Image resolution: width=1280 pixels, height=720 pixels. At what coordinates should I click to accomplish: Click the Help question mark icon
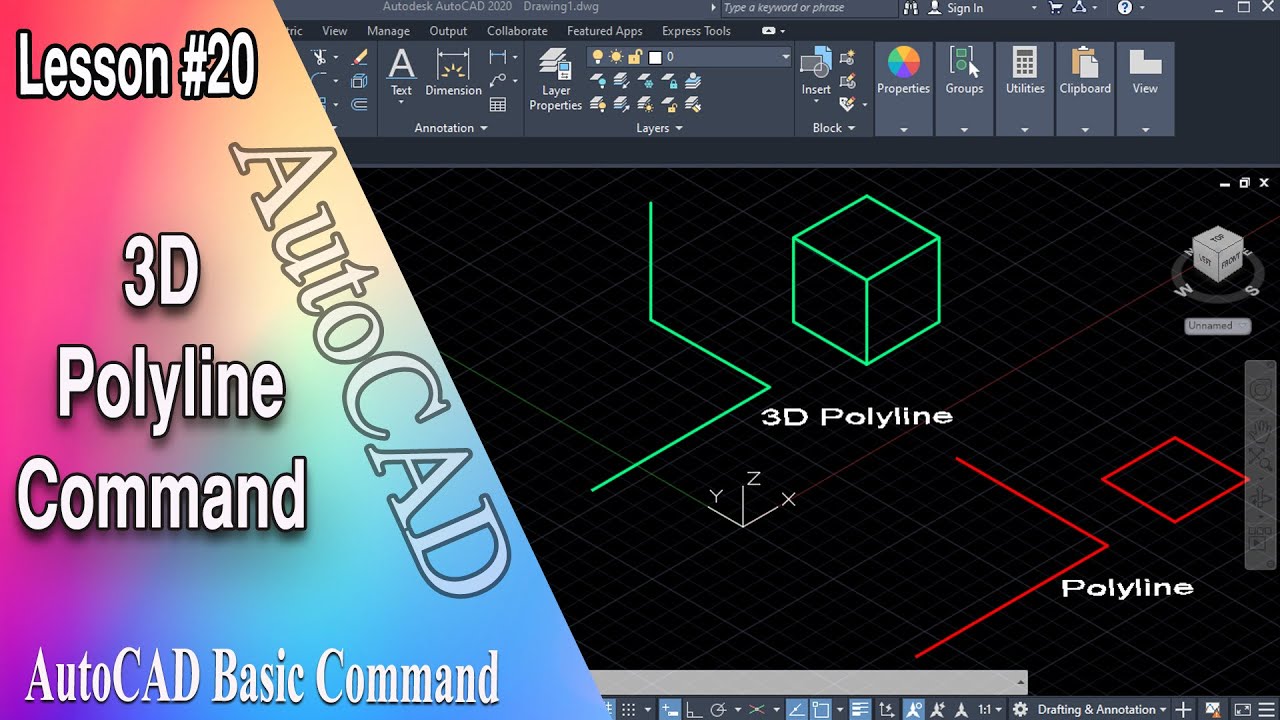click(x=1124, y=8)
